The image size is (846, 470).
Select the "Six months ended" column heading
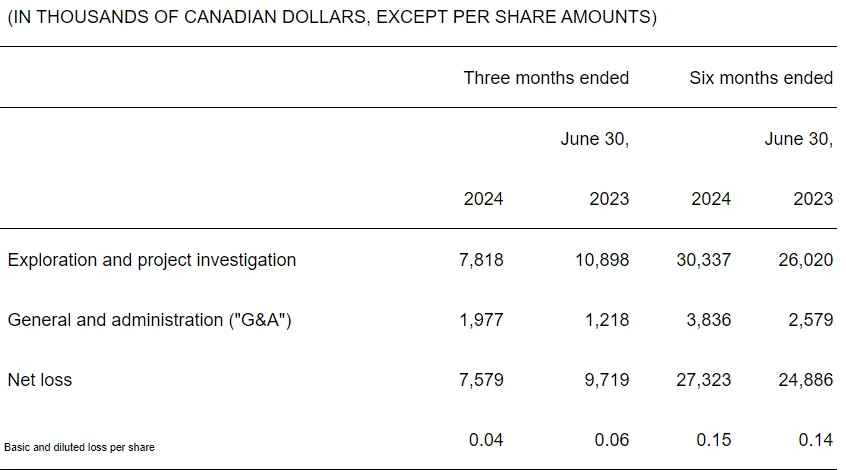(x=761, y=78)
